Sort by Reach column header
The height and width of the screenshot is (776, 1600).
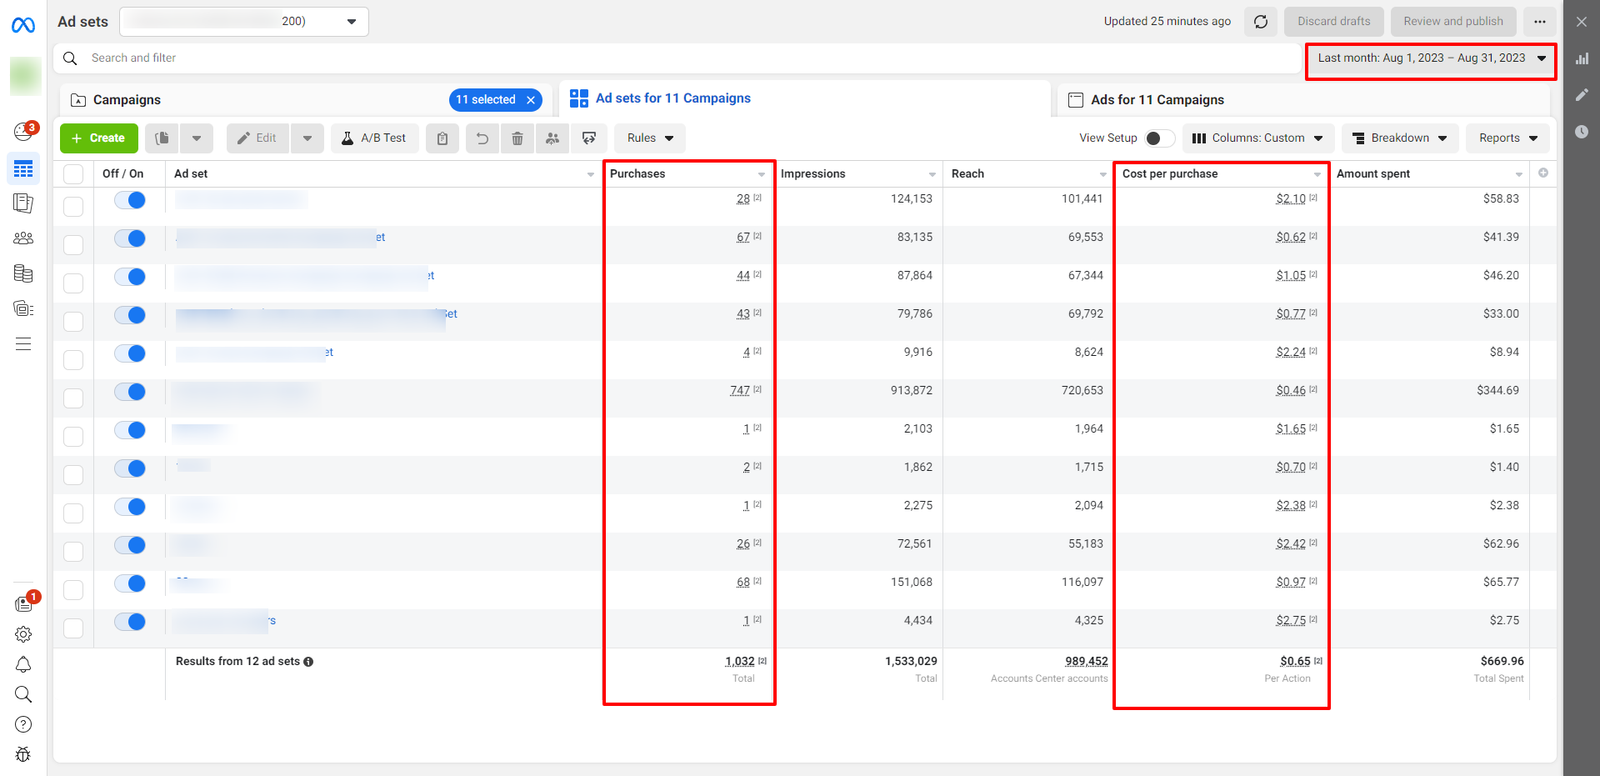(968, 174)
